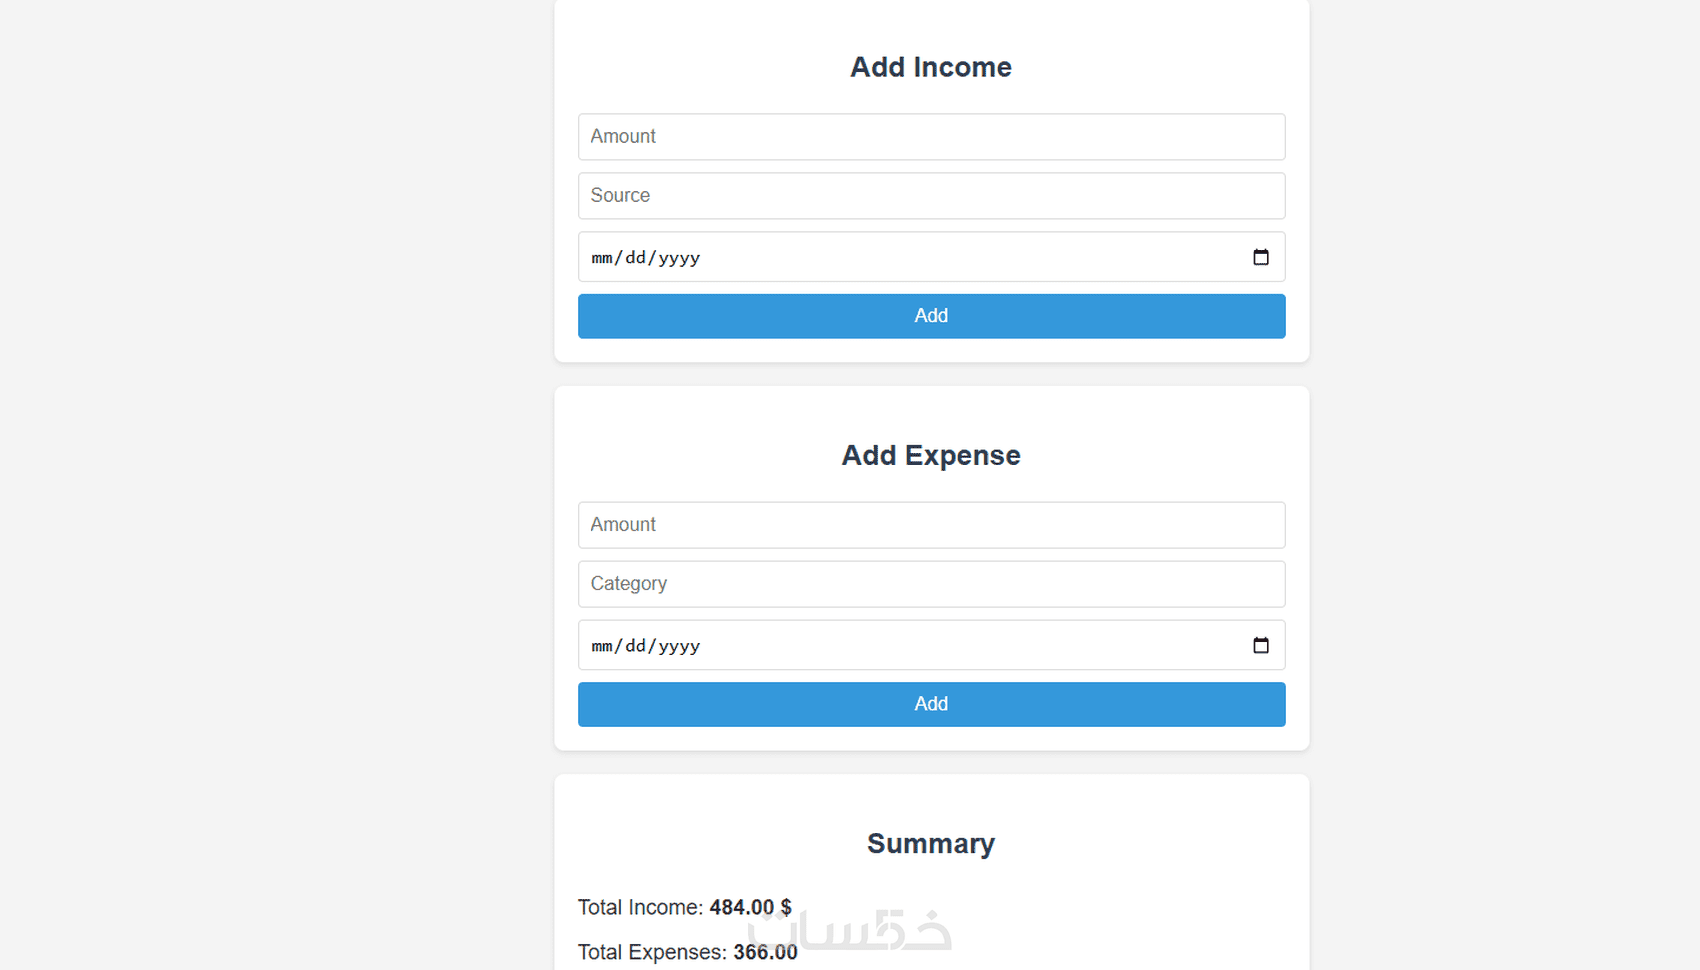Select day segment in expense date
Screen dimensions: 1700x970
[635, 646]
